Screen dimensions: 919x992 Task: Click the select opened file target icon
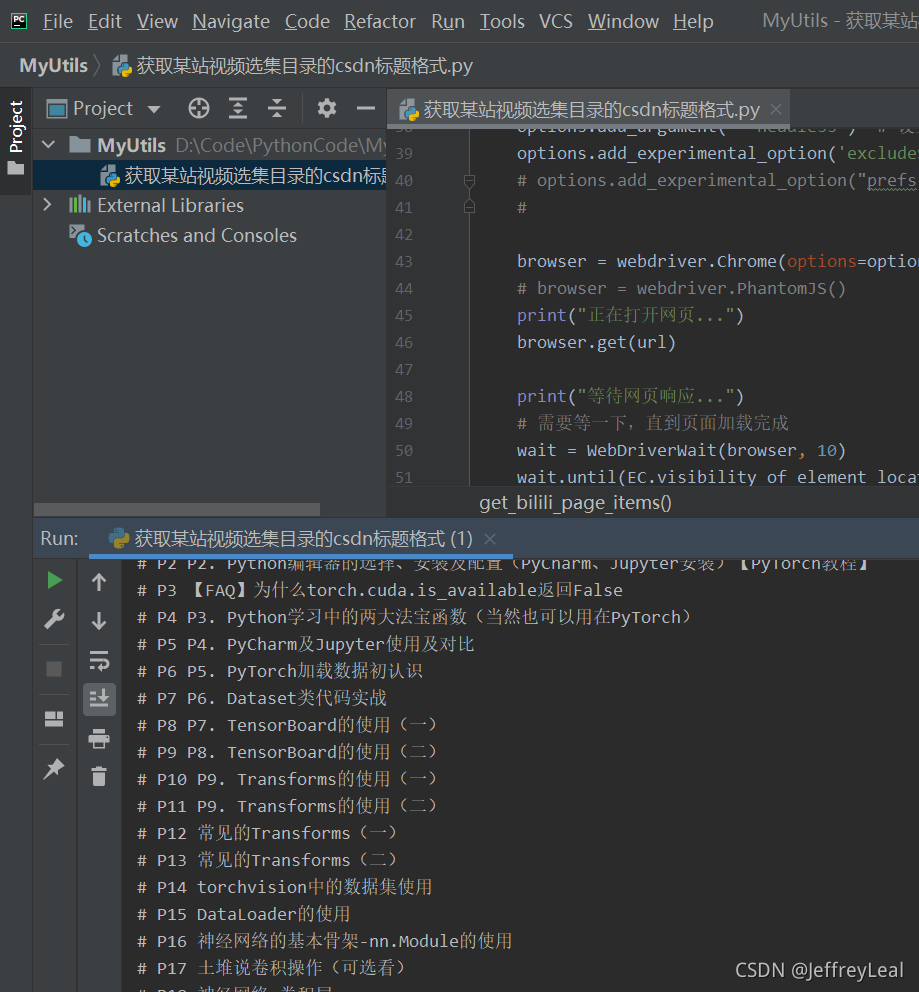click(x=199, y=109)
